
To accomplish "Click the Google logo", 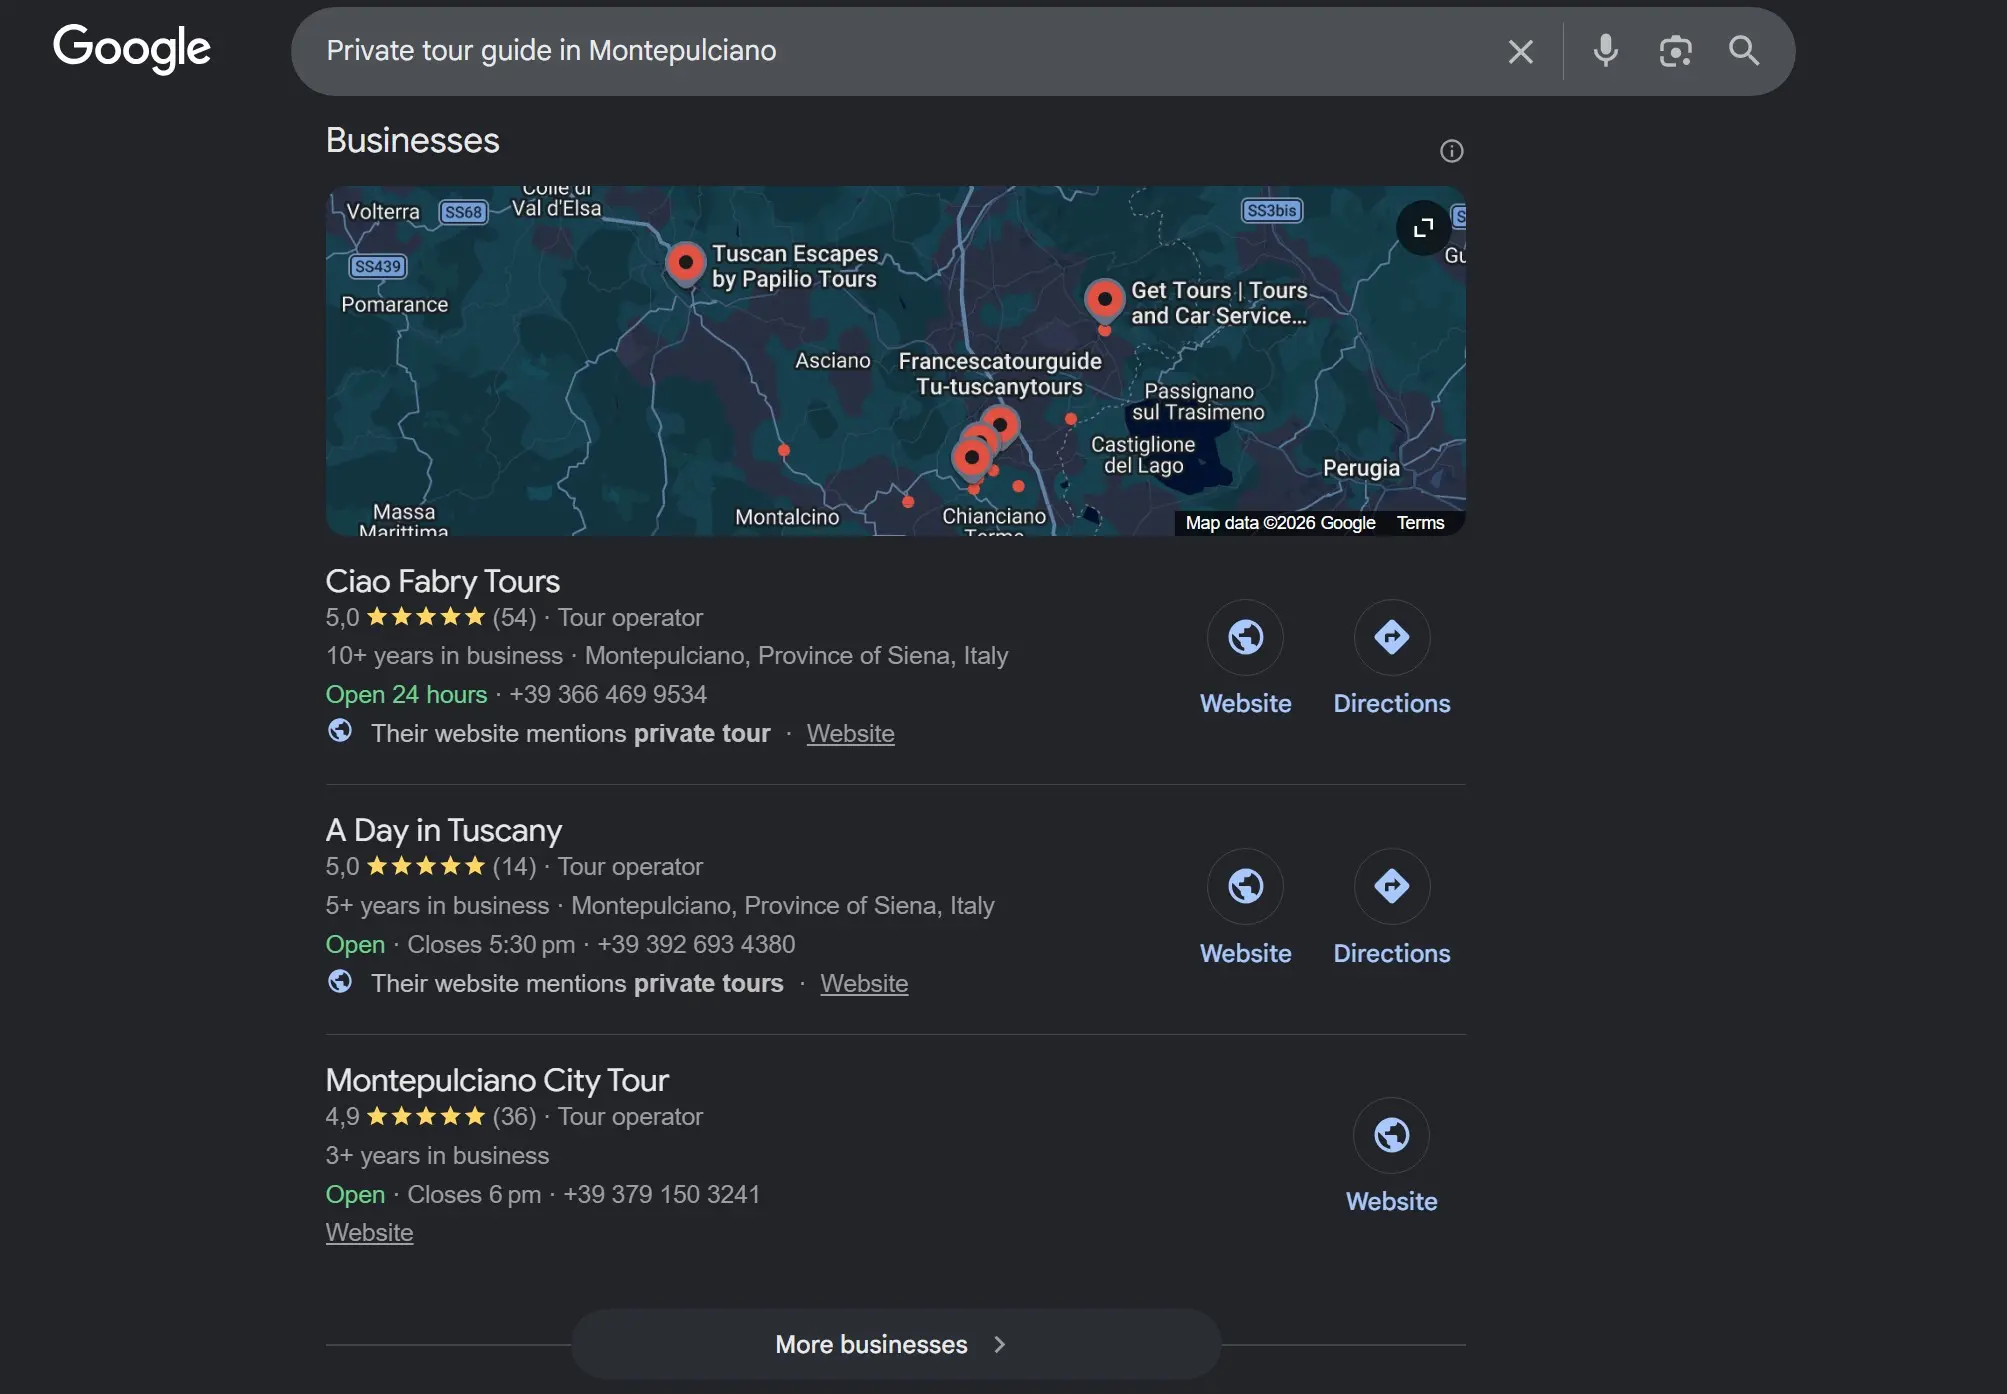I will pos(131,49).
